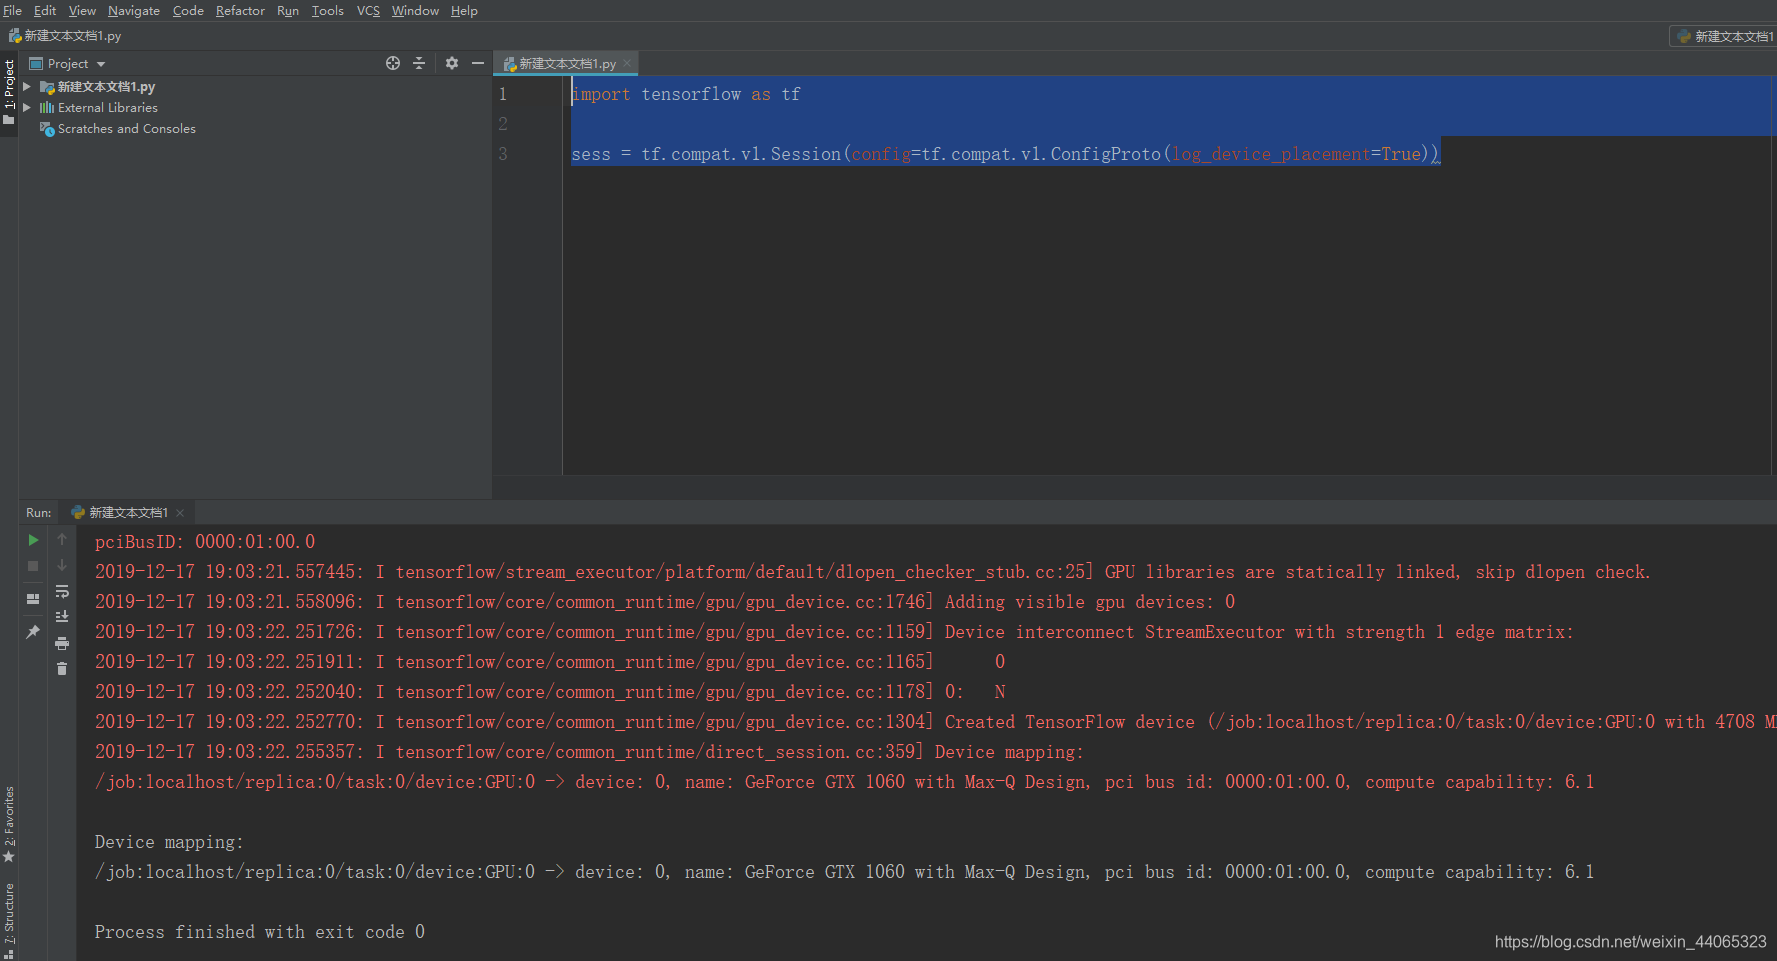
Task: Click line number 3 in editor gutter
Action: [503, 154]
